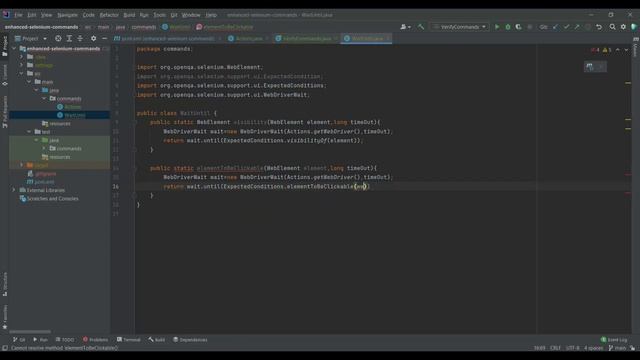The width and height of the screenshot is (640, 360).
Task: Close the WaitUntil.java tab
Action: pyautogui.click(x=388, y=38)
